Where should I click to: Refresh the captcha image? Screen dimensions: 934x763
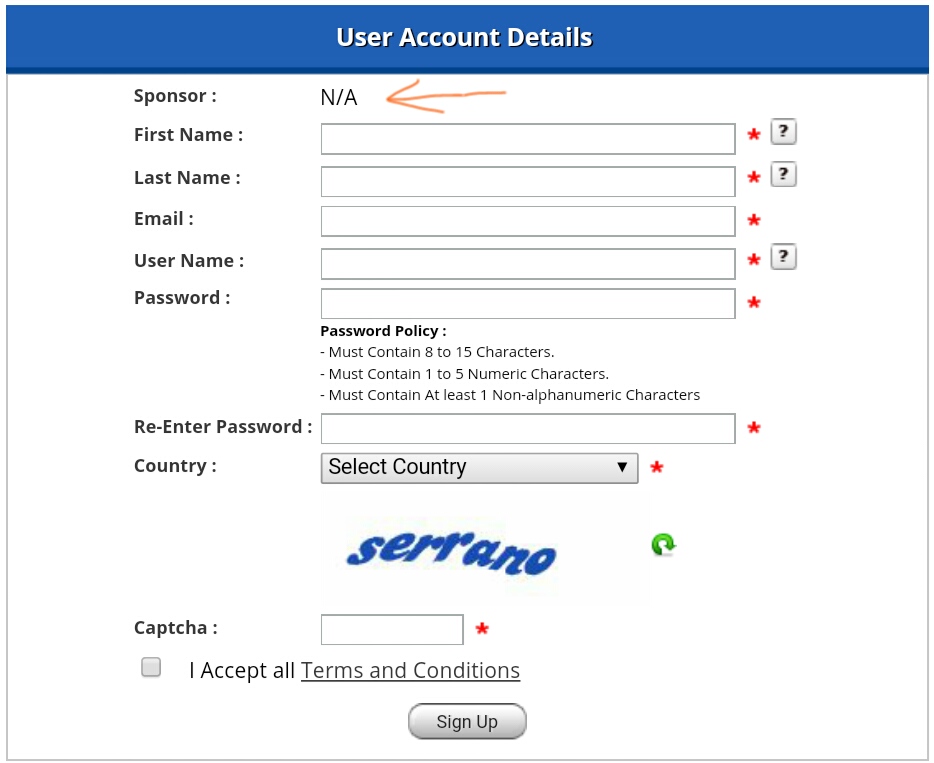[x=663, y=545]
